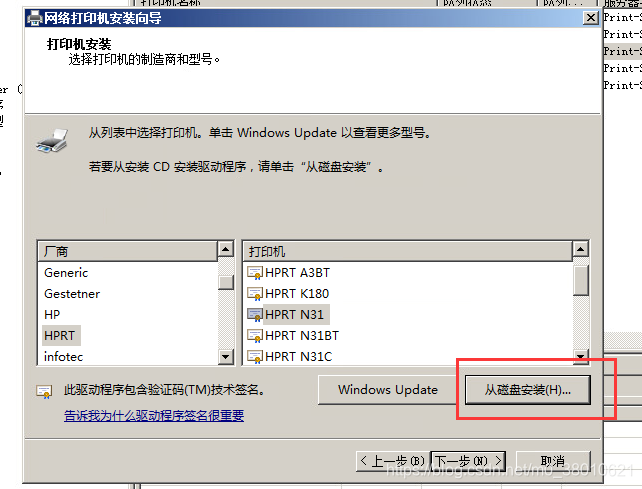
Task: Click the large printer illustration icon
Action: (x=52, y=140)
